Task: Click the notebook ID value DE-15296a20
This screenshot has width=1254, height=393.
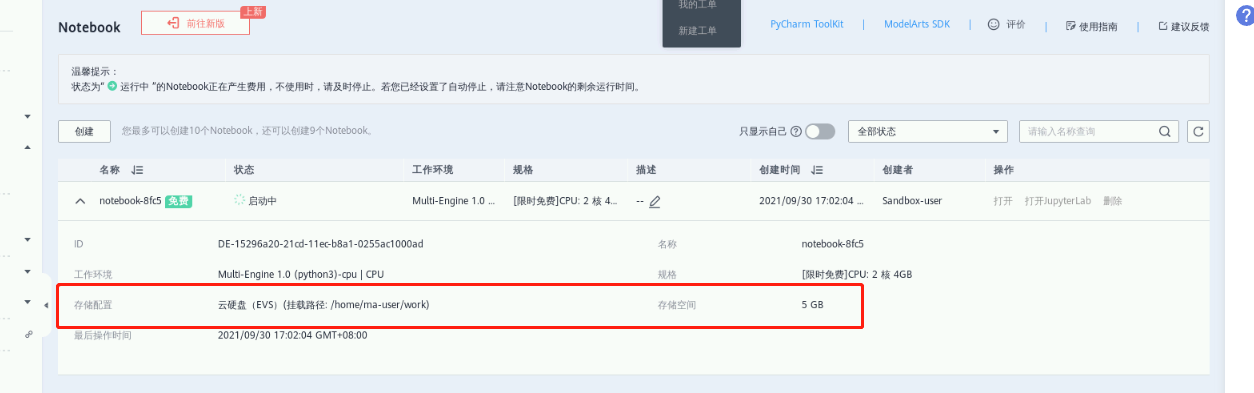Action: [321, 244]
